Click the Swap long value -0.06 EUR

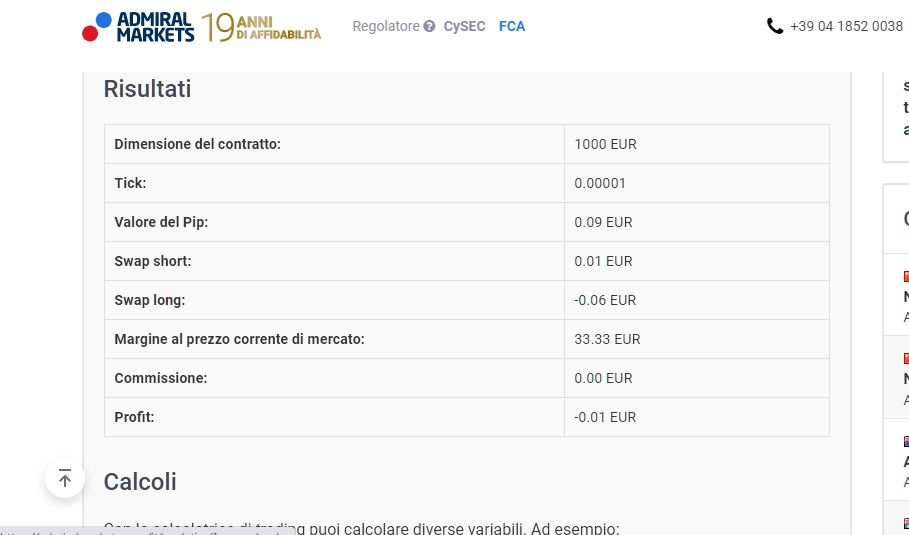point(605,300)
